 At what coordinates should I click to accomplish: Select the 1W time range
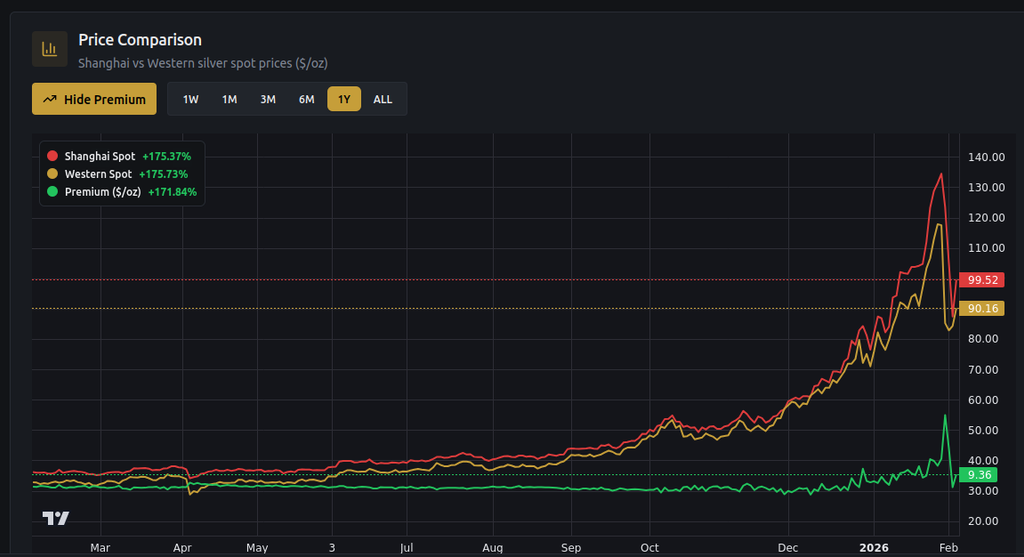click(191, 99)
